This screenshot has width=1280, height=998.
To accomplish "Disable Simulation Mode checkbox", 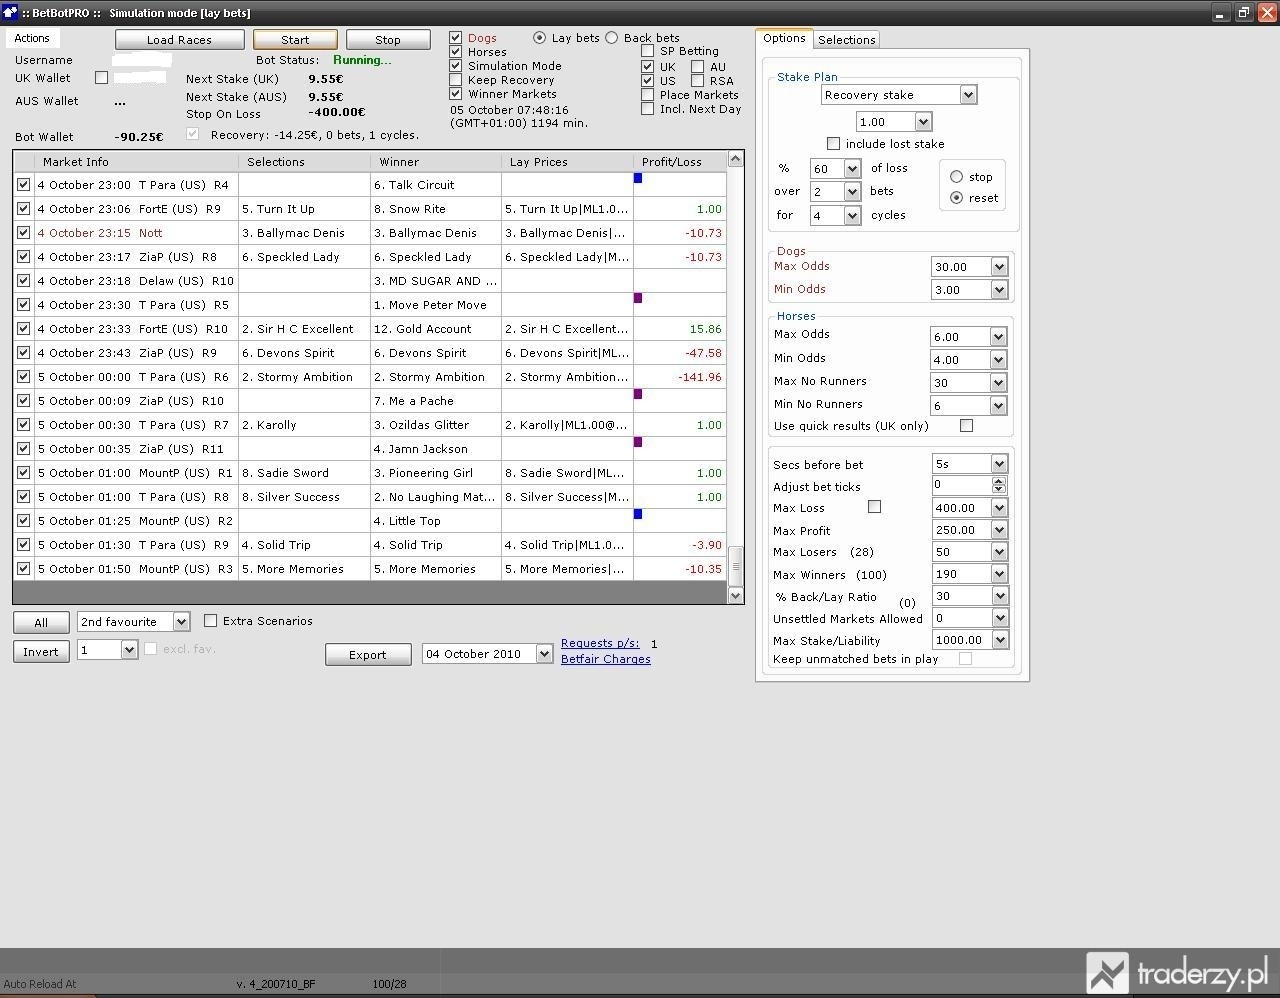I will click(456, 65).
